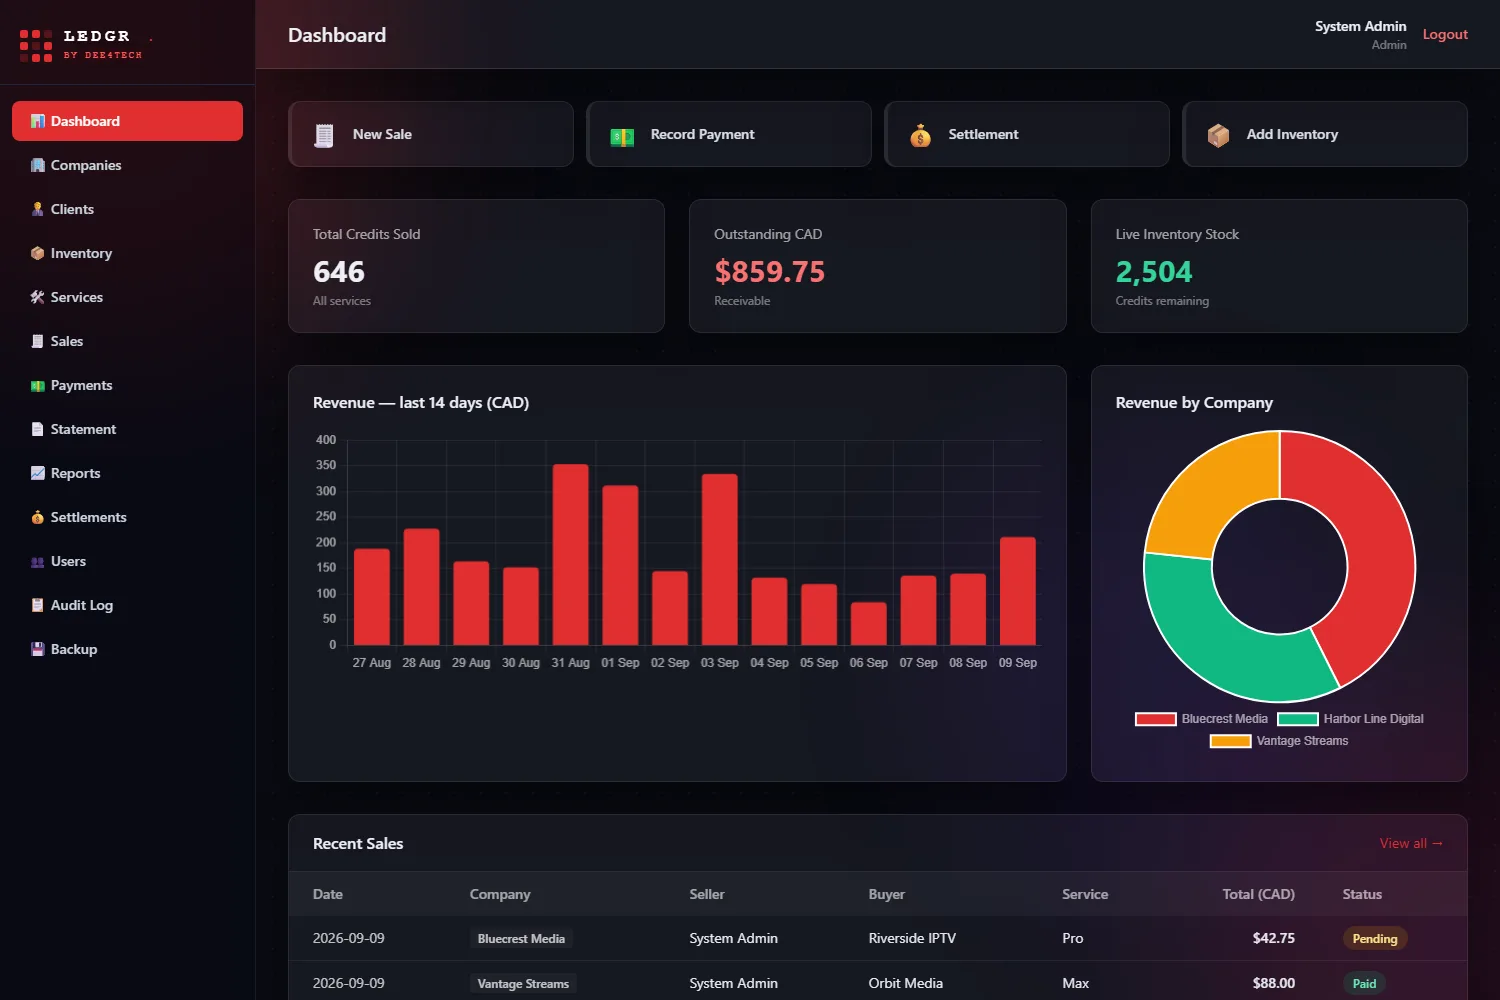This screenshot has height=1000, width=1500.
Task: Click the 31 Aug revenue bar
Action: pyautogui.click(x=571, y=555)
